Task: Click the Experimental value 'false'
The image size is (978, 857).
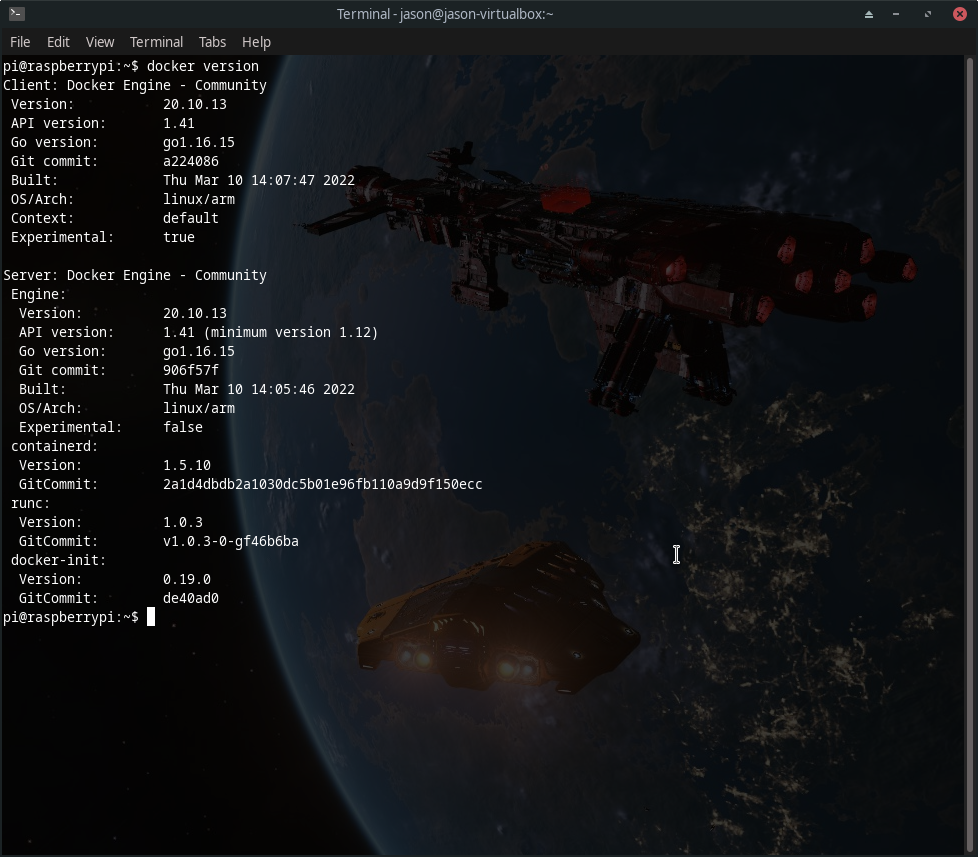Action: (183, 427)
